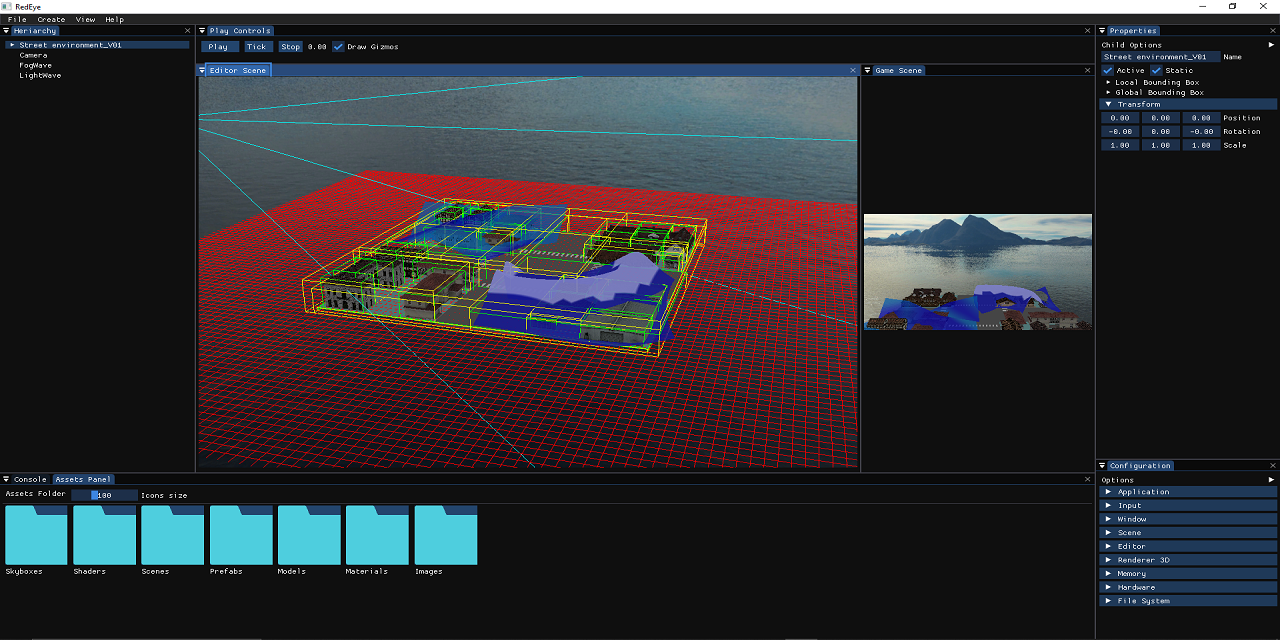The width and height of the screenshot is (1280, 640).
Task: Open the Shaders assets folder
Action: click(103, 537)
